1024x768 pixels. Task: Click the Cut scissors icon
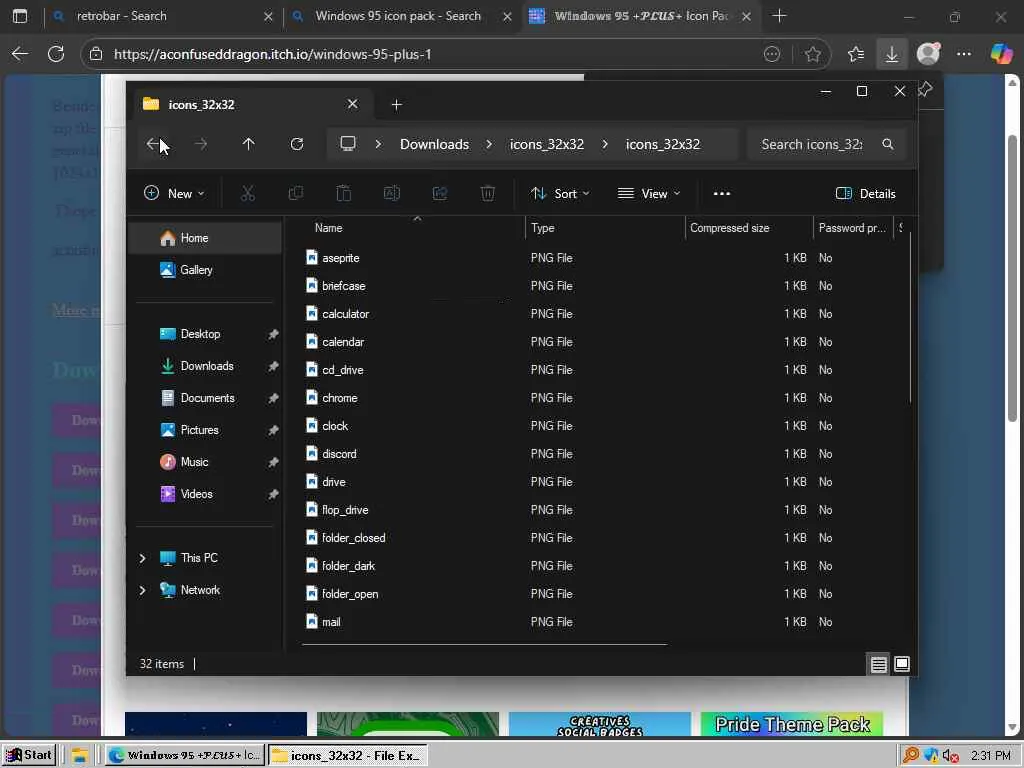pos(248,193)
